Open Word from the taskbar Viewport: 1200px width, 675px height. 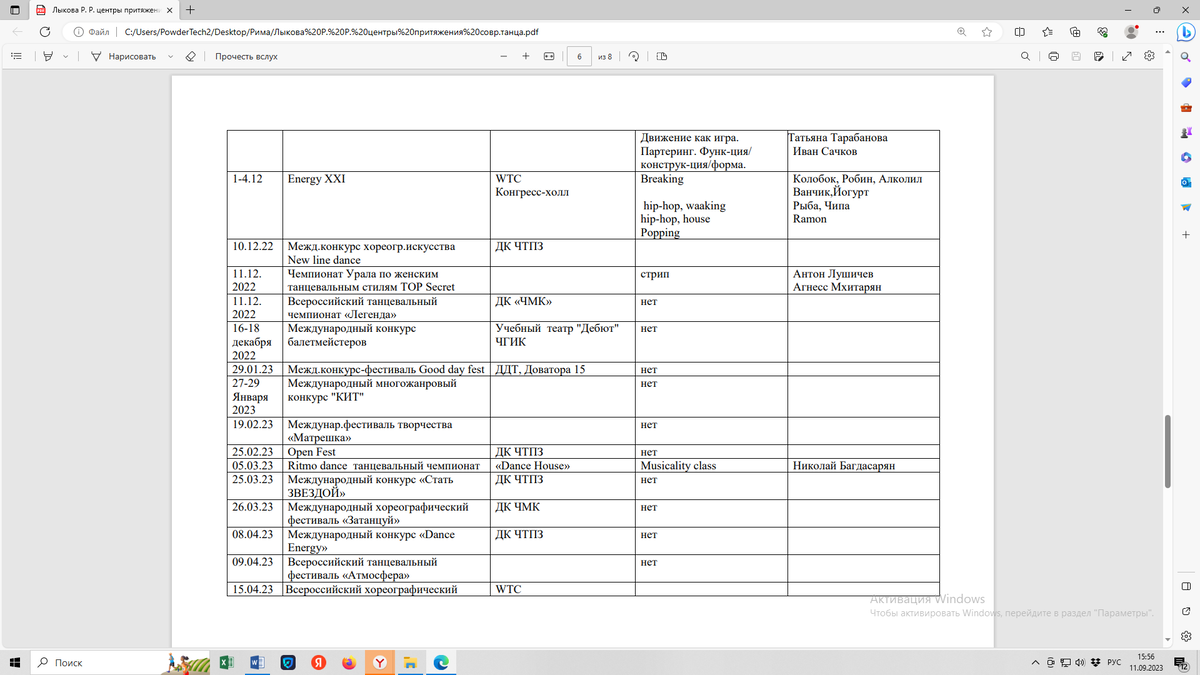256,662
